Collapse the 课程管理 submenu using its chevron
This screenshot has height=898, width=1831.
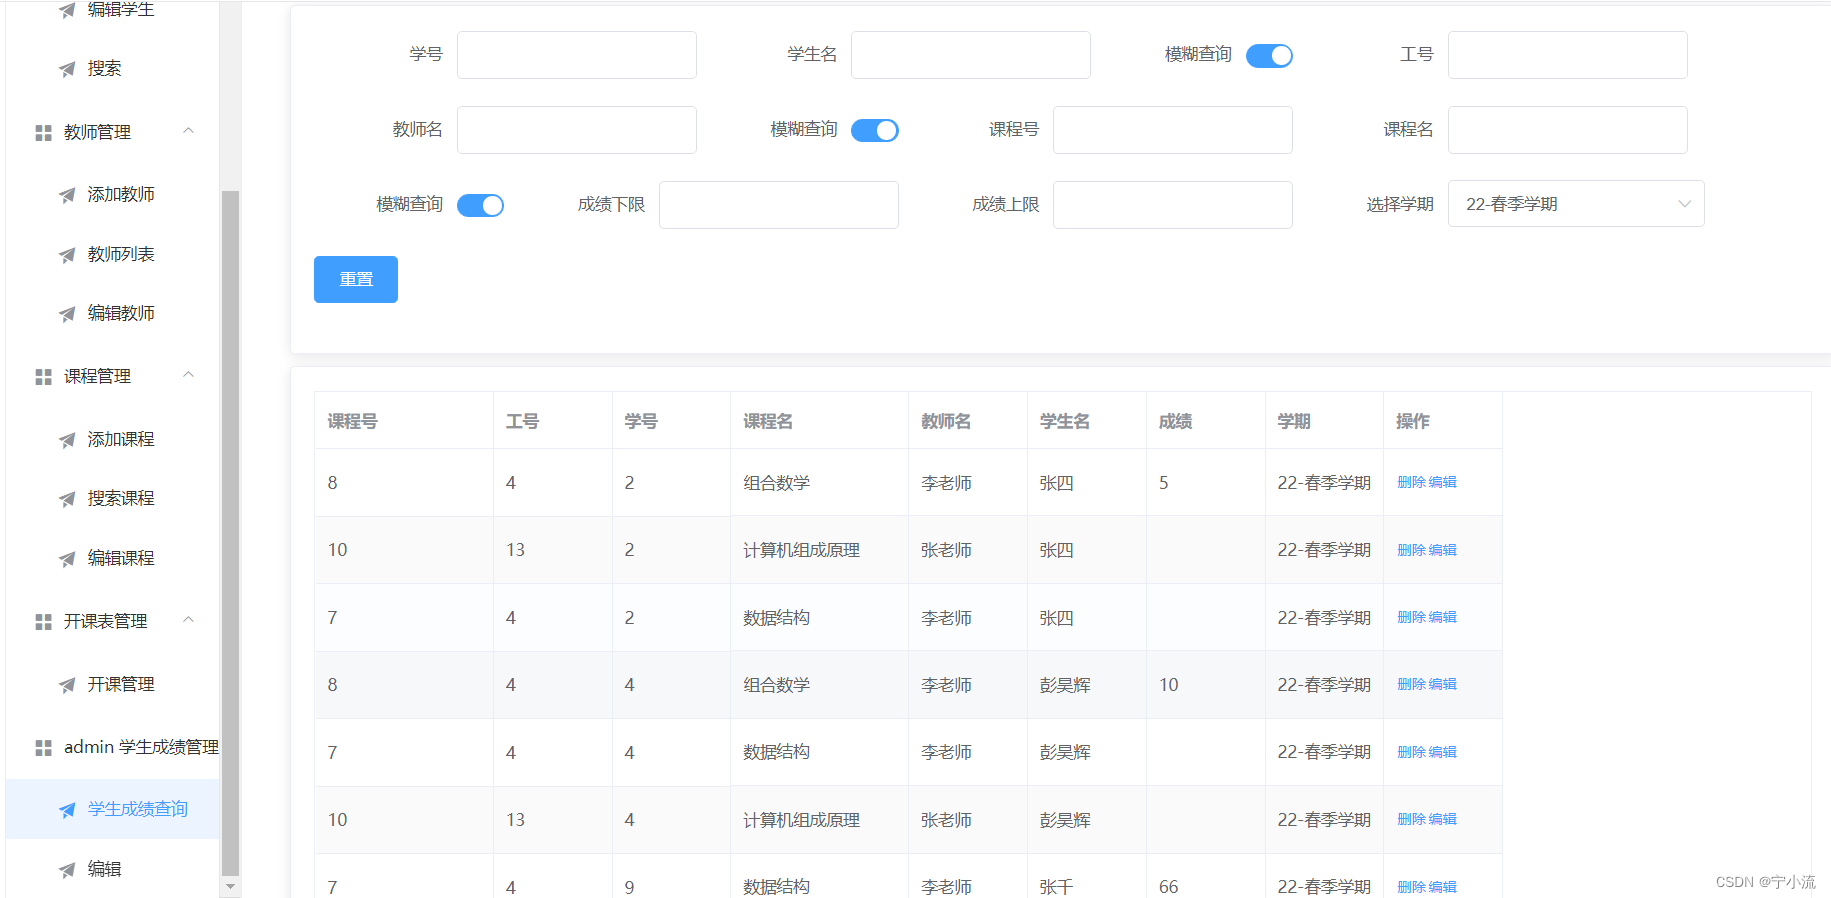tap(188, 375)
